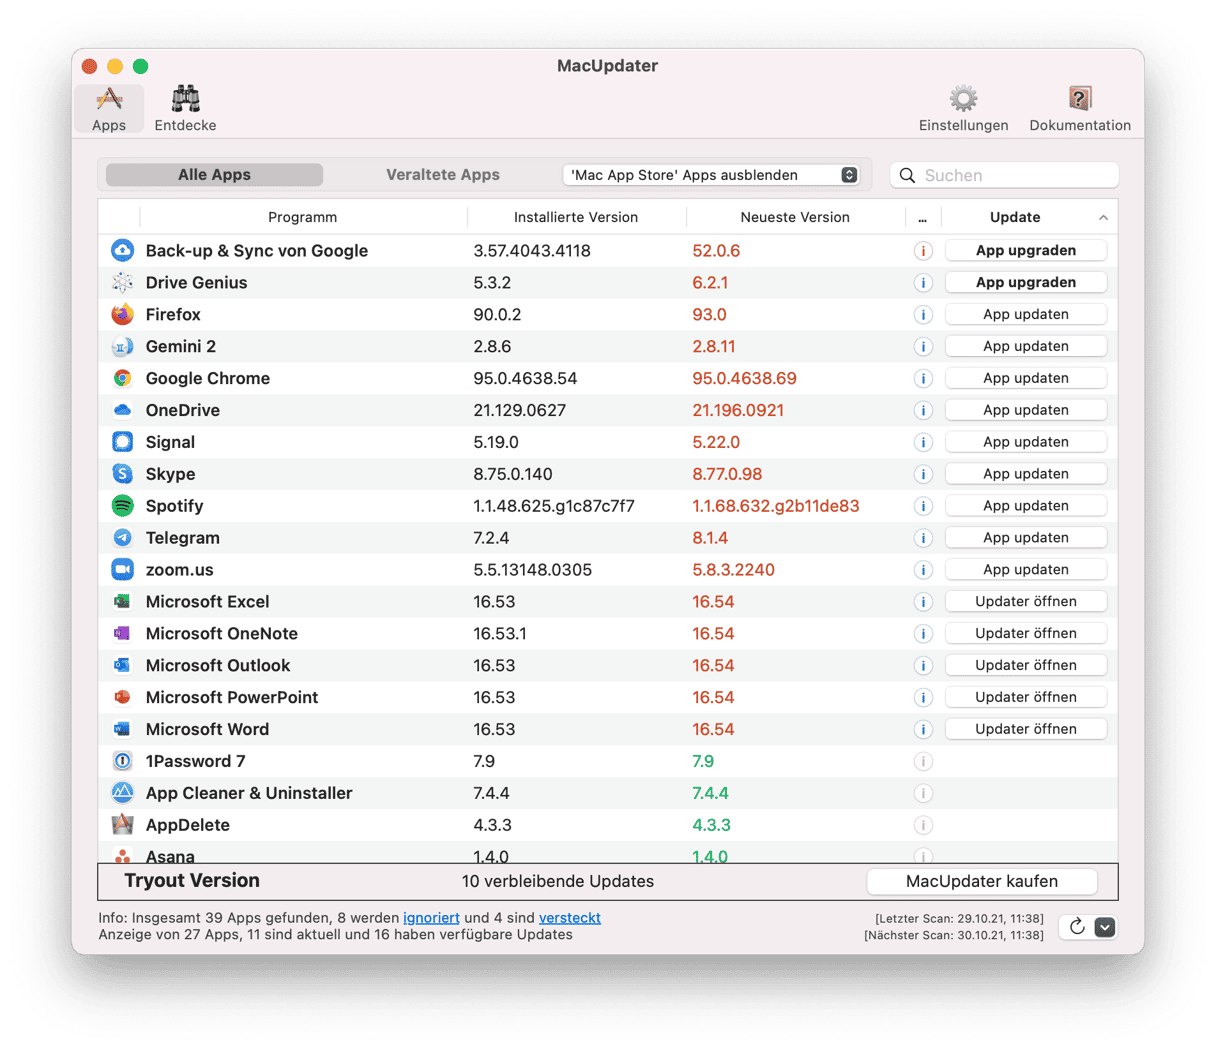Select the zoom.us newest version 5.8.3.2240
This screenshot has height=1049, width=1216.
[733, 570]
